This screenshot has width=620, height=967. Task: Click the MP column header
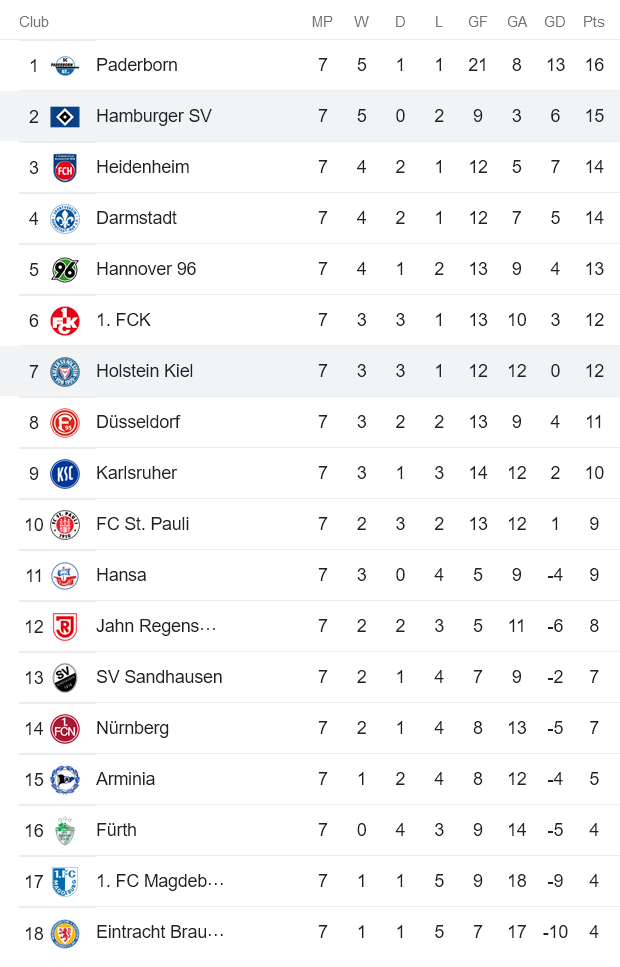click(x=322, y=21)
